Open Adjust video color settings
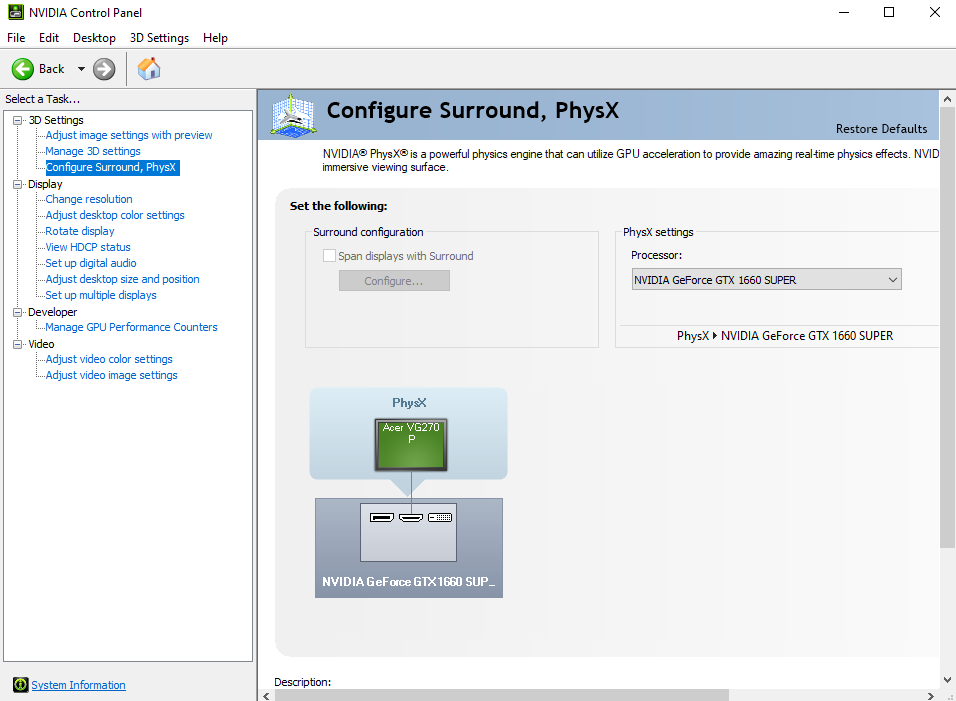956x701 pixels. tap(109, 359)
